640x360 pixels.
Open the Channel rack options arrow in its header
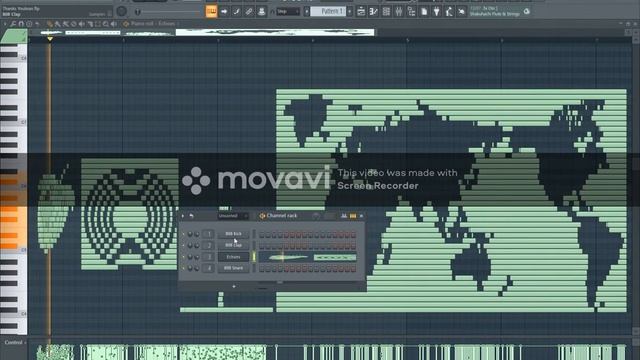point(182,216)
